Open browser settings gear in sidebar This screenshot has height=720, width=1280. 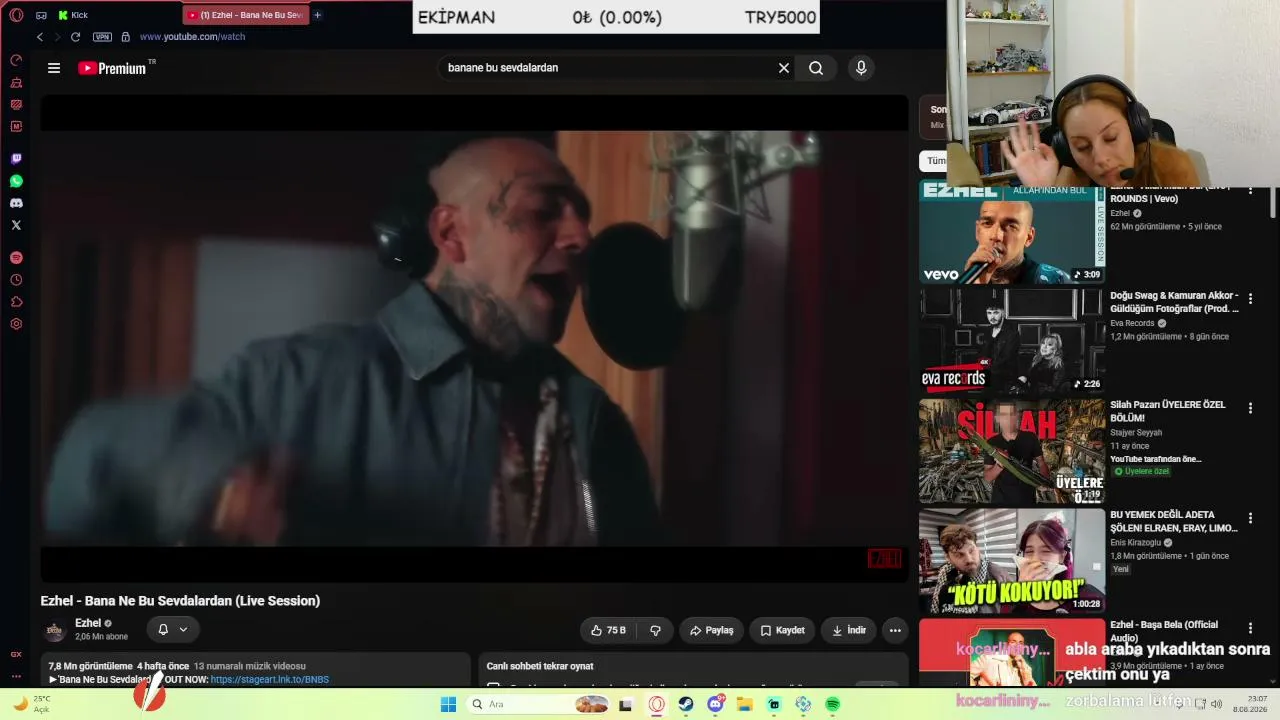coord(16,324)
